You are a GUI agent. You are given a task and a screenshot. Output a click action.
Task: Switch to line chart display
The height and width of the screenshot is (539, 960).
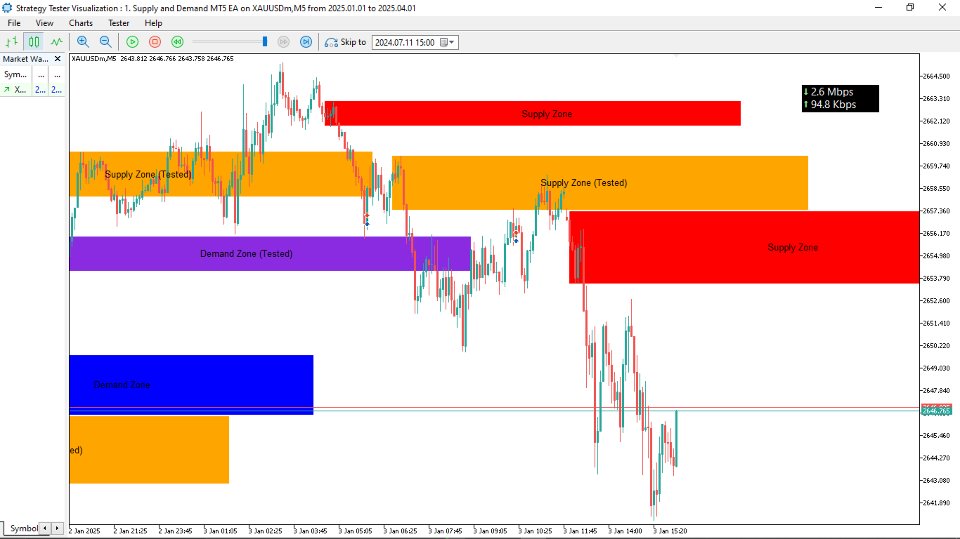tap(56, 42)
